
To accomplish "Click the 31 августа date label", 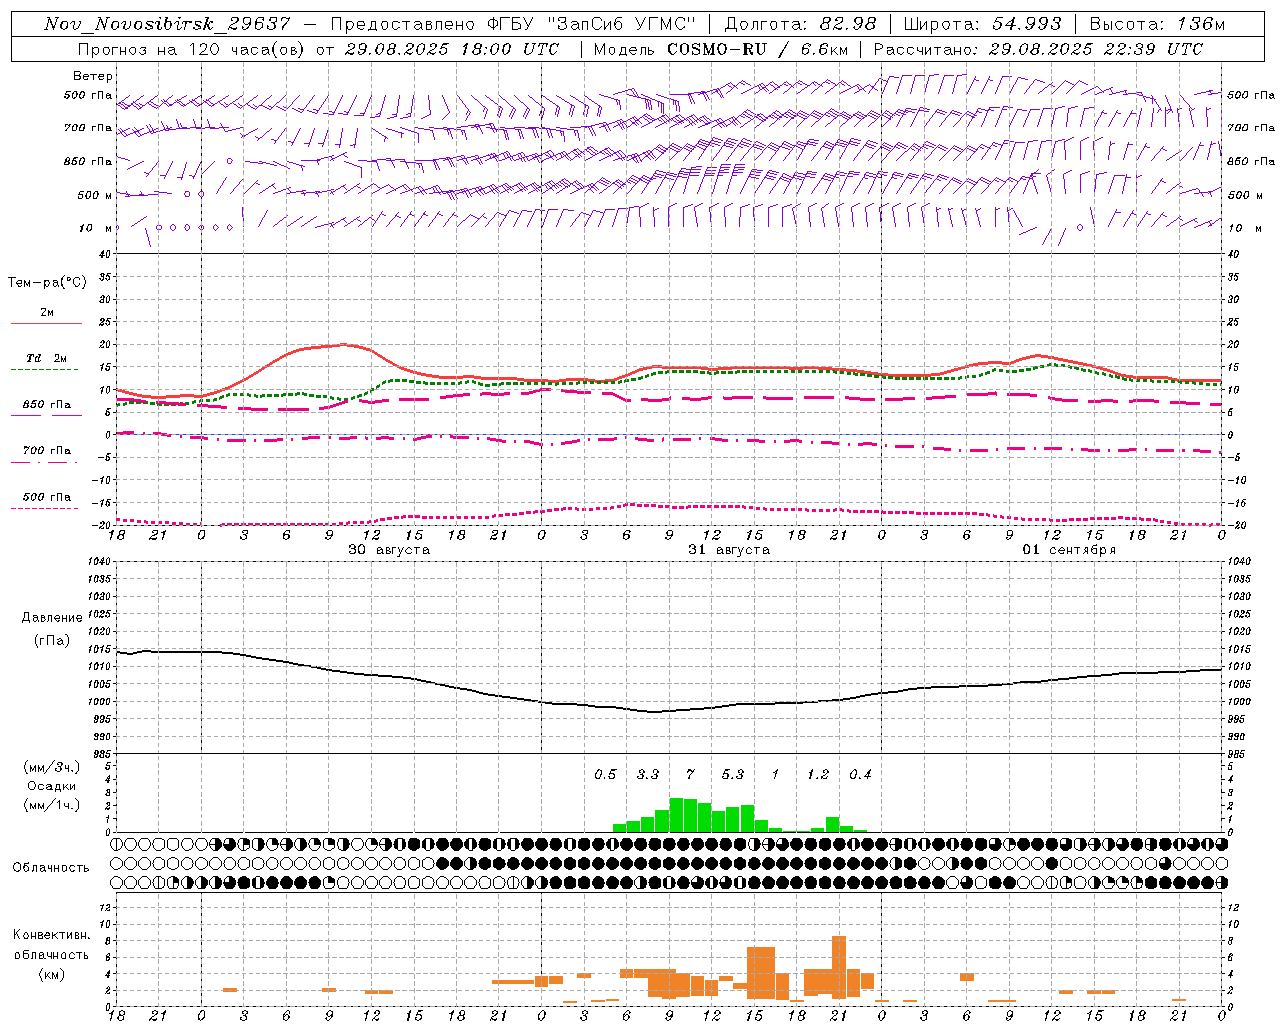I will [729, 550].
